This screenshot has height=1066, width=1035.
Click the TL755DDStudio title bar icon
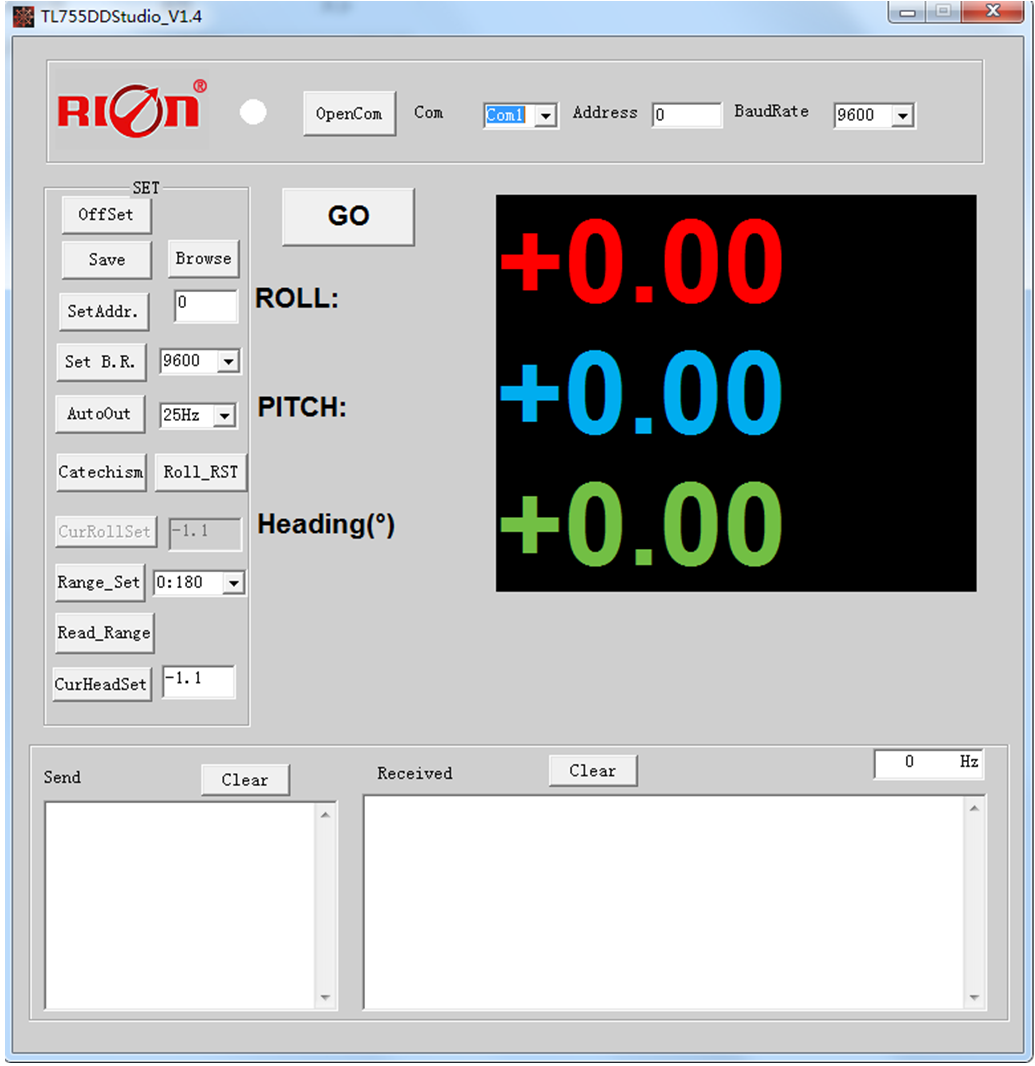(x=23, y=16)
